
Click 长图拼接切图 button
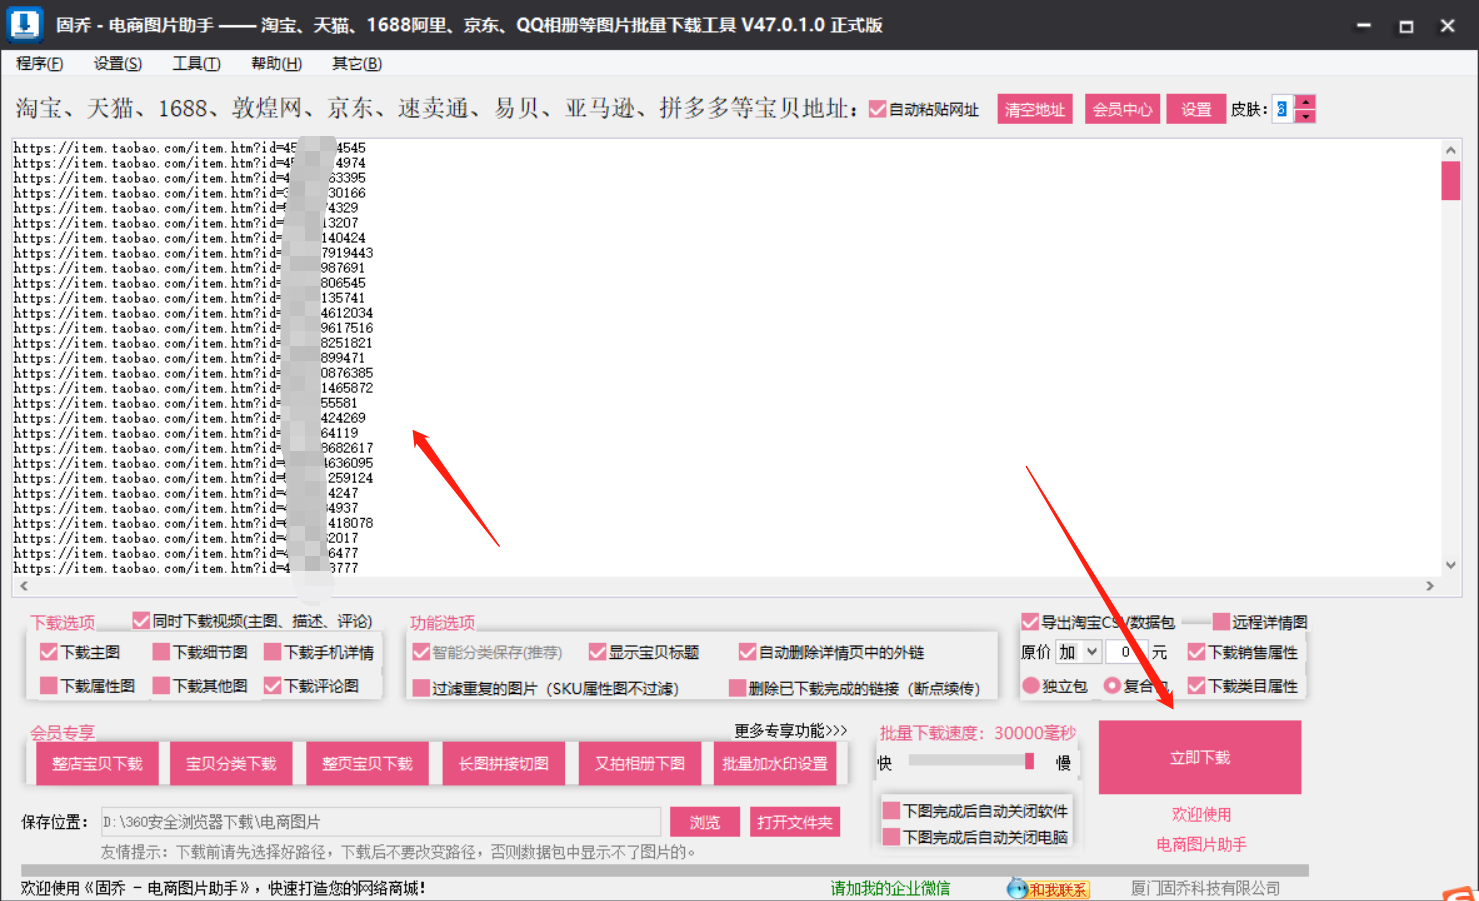click(503, 763)
